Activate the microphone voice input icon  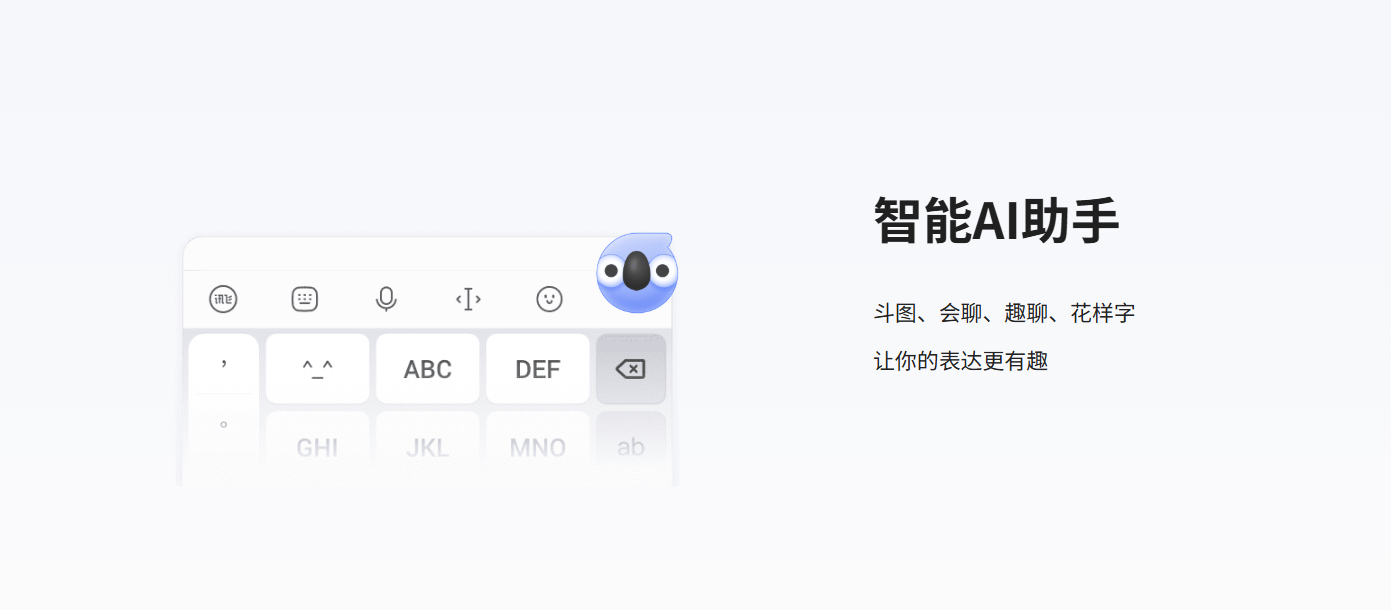click(x=386, y=299)
